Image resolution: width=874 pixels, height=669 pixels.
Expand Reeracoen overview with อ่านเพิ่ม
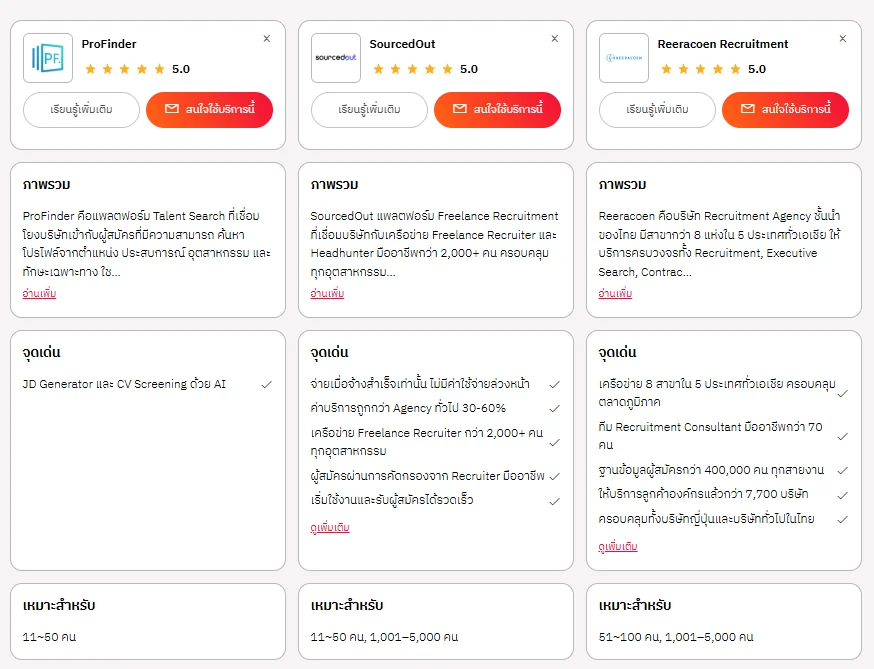point(615,293)
